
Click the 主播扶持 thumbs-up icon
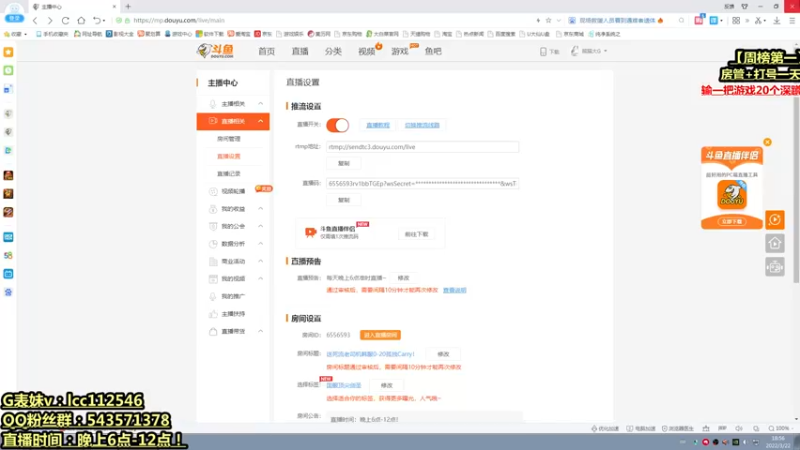point(213,314)
